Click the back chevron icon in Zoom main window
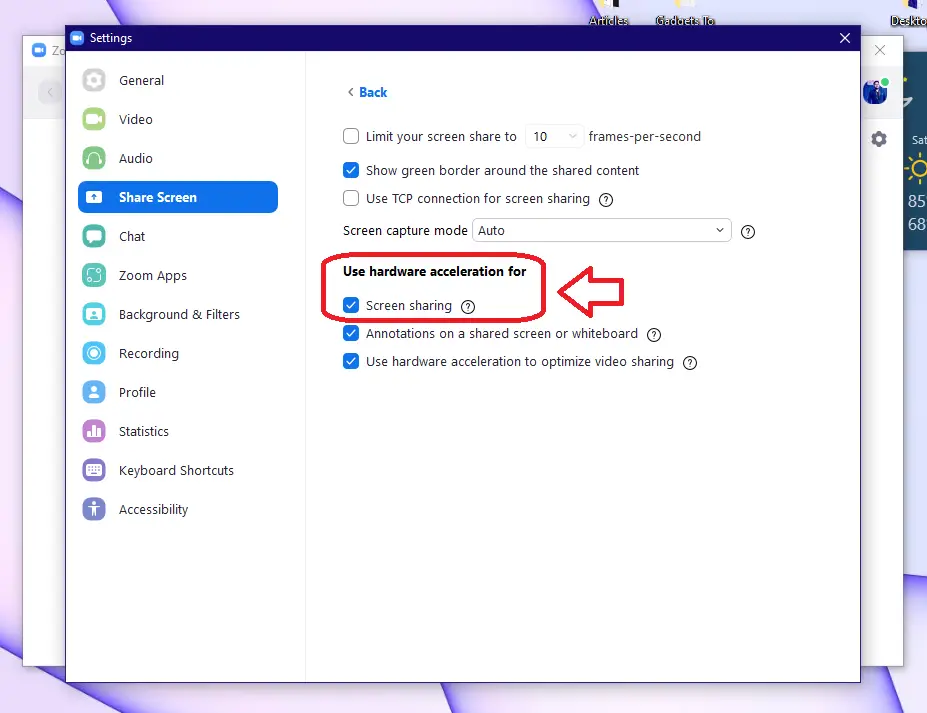Screen dimensions: 927x713 coord(50,92)
